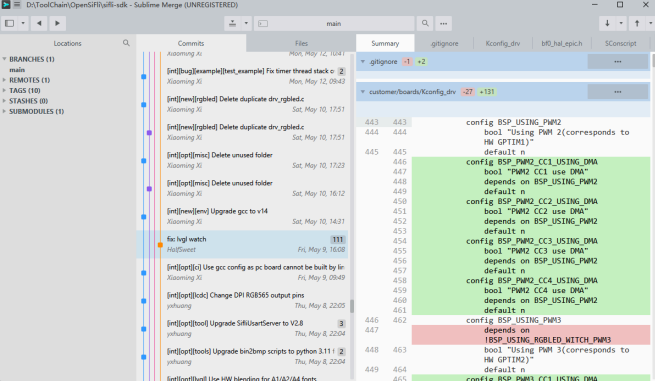This screenshot has height=382, width=655.
Task: Switch to the Files tab
Action: tap(301, 43)
